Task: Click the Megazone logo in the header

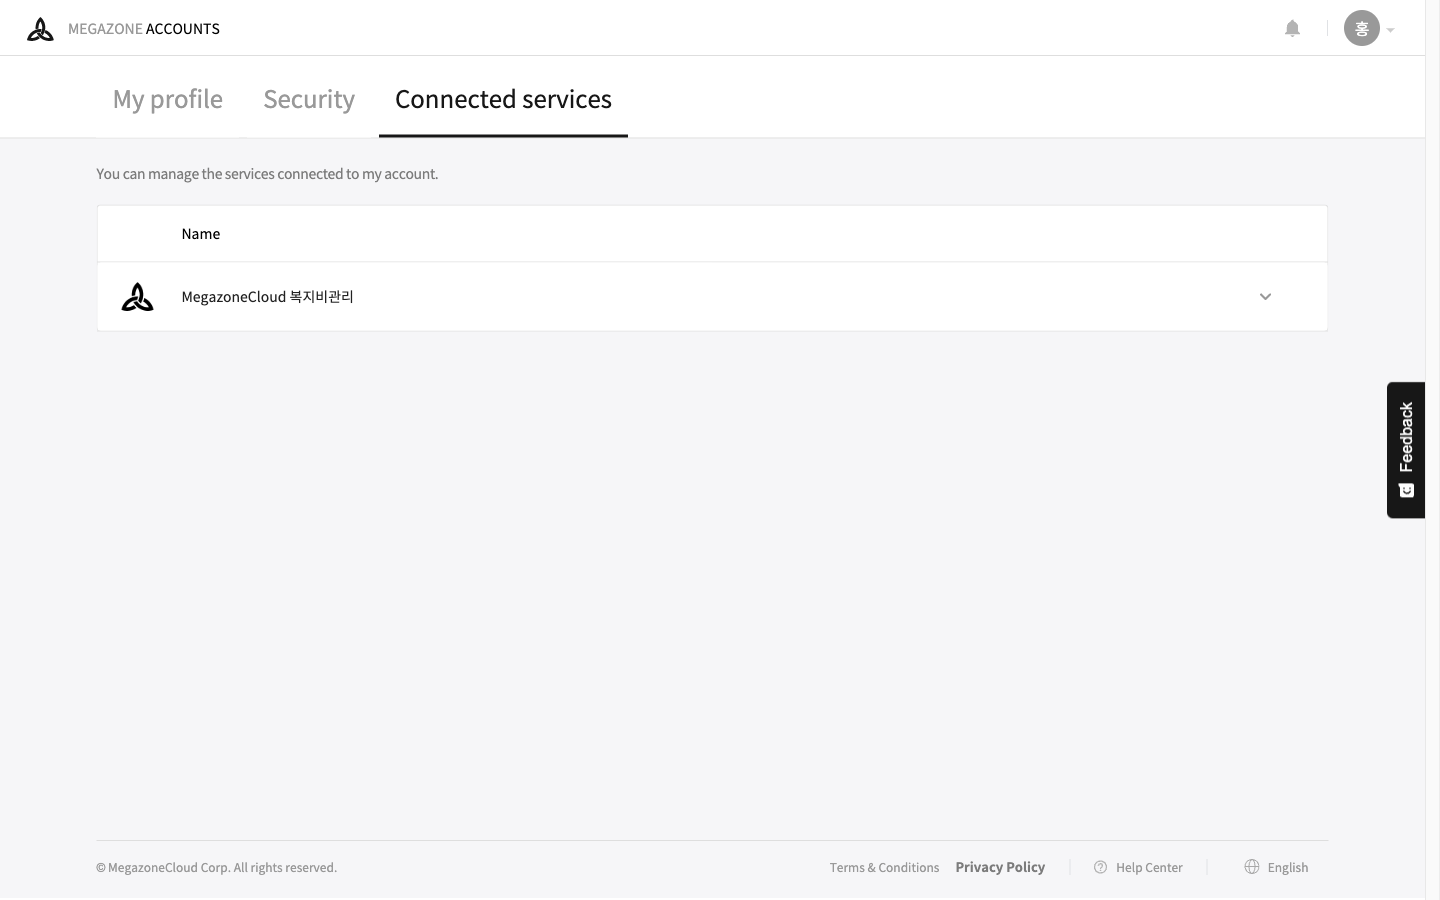Action: click(40, 29)
